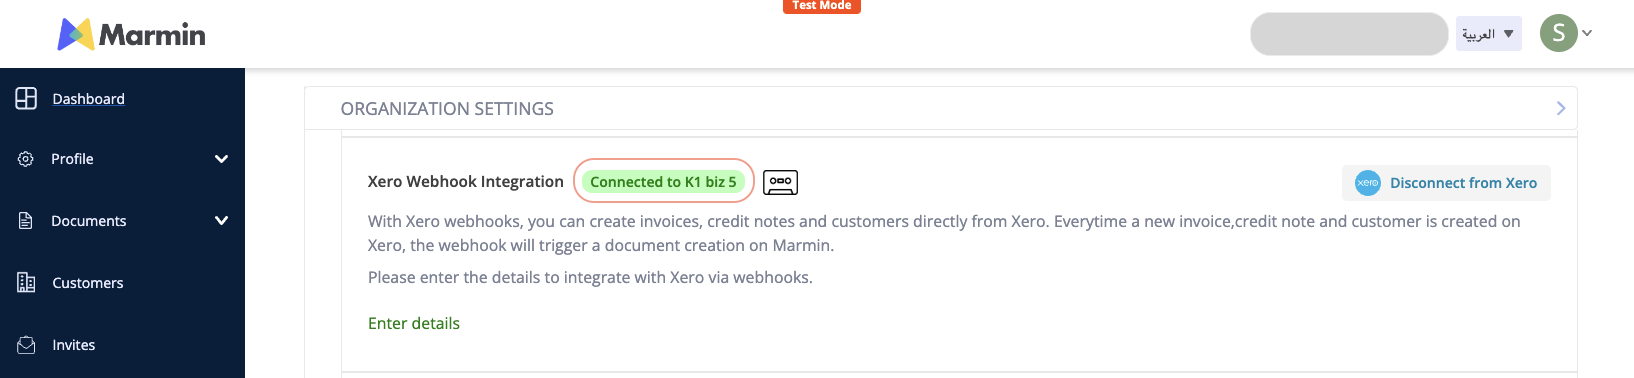Click the Invites envelope icon
1634x378 pixels.
[26, 345]
